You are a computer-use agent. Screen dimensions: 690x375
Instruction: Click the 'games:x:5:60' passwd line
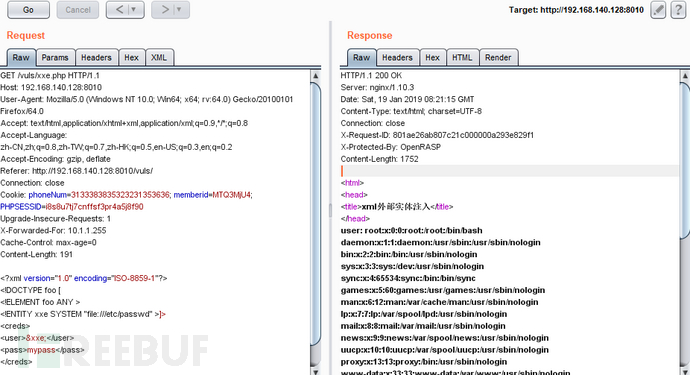pyautogui.click(x=443, y=290)
